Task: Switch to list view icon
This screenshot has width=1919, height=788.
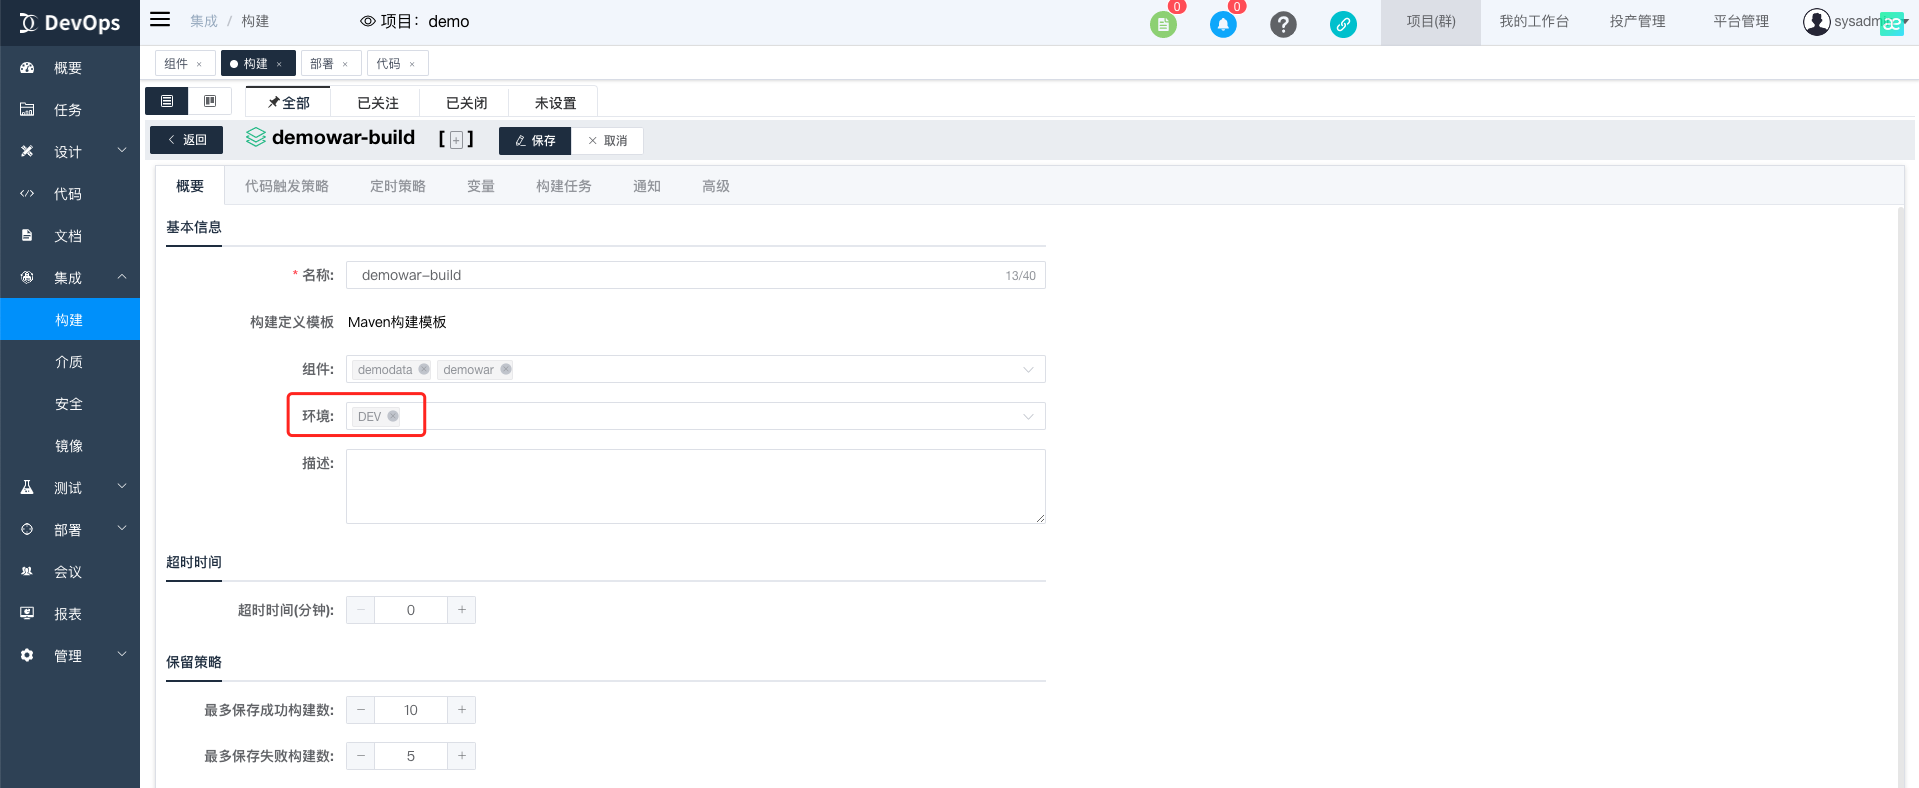Action: tap(167, 101)
